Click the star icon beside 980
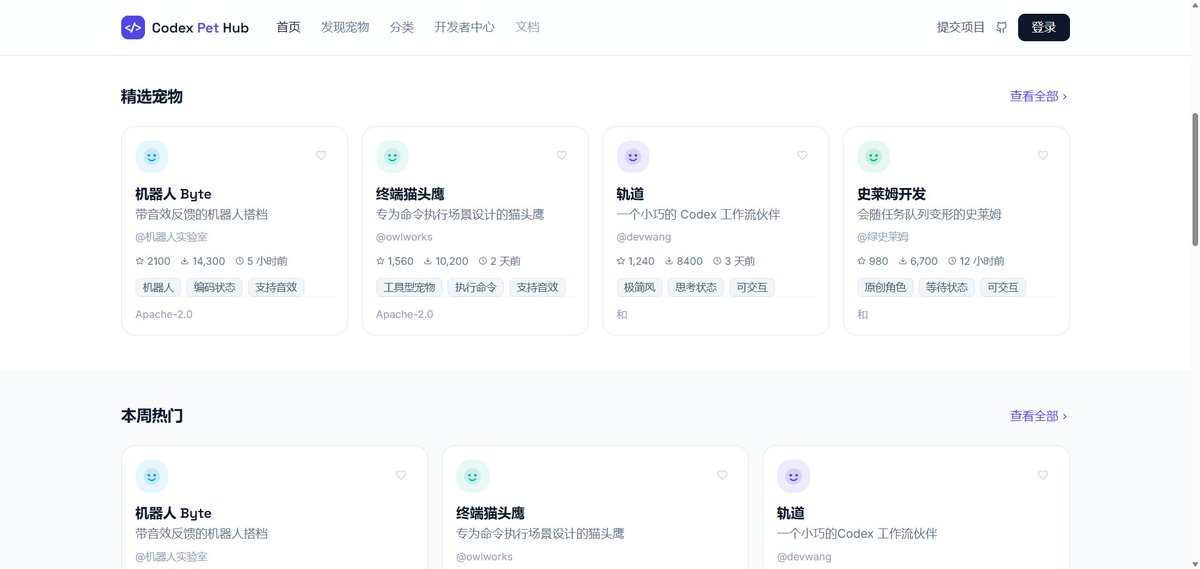 [862, 261]
